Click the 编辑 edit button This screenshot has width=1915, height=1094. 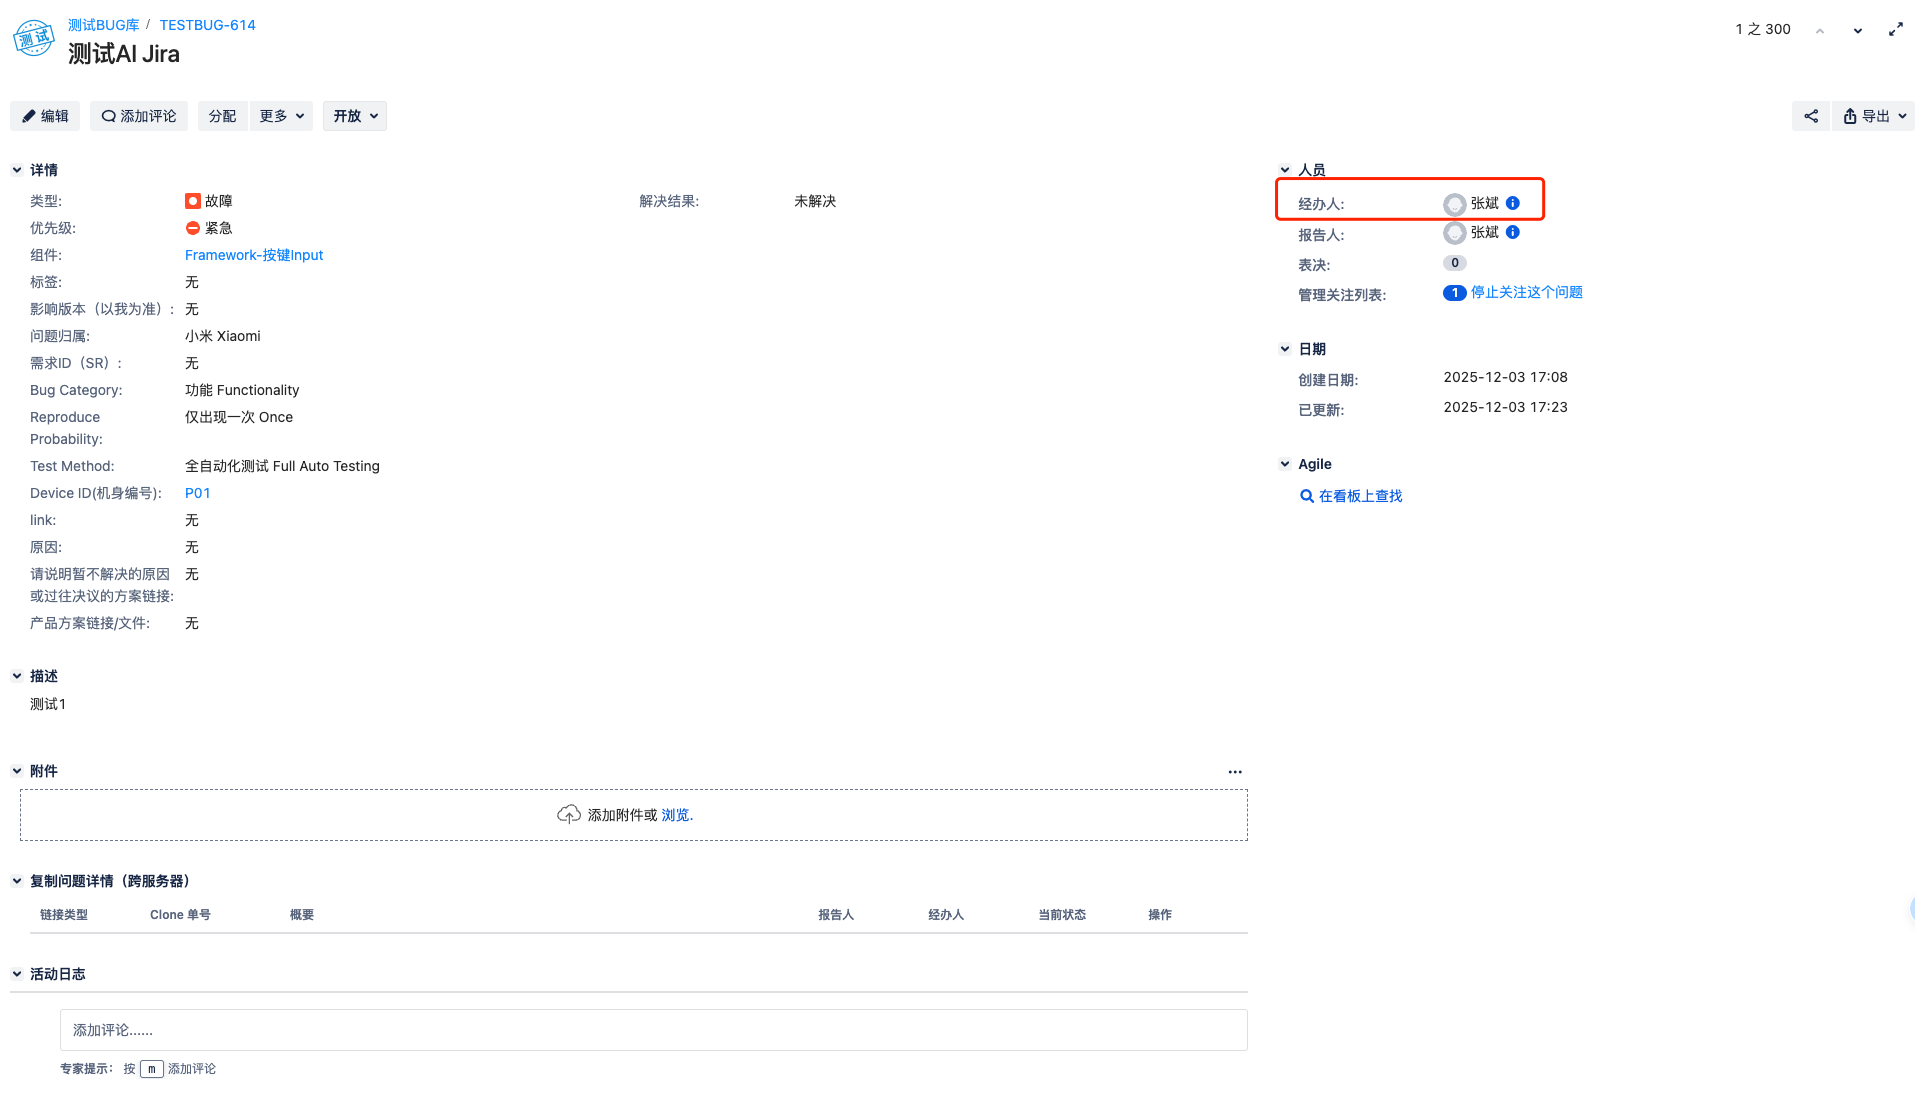(45, 116)
